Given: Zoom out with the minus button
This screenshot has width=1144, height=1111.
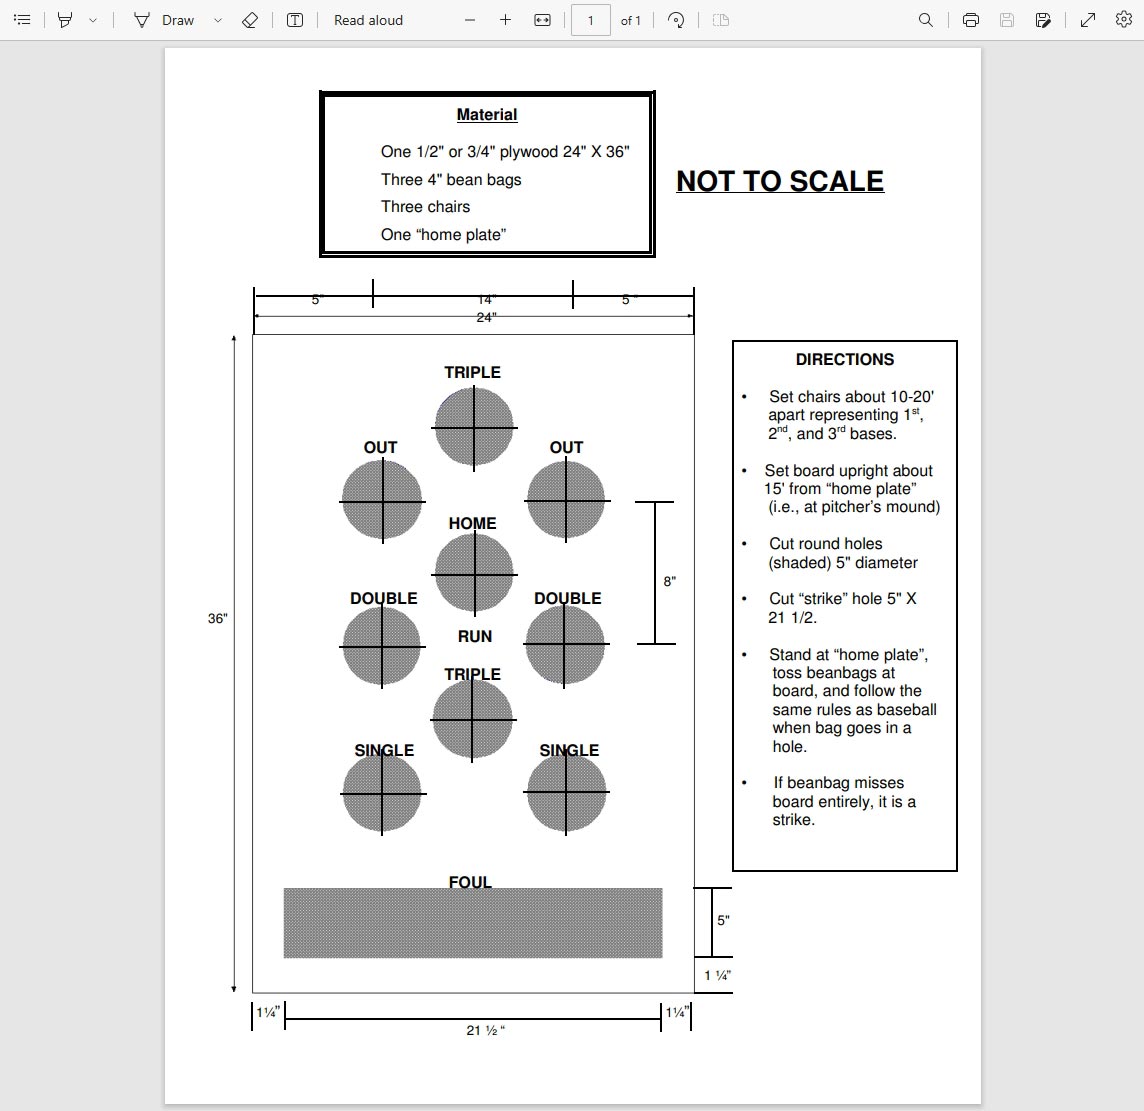Looking at the screenshot, I should (x=470, y=20).
